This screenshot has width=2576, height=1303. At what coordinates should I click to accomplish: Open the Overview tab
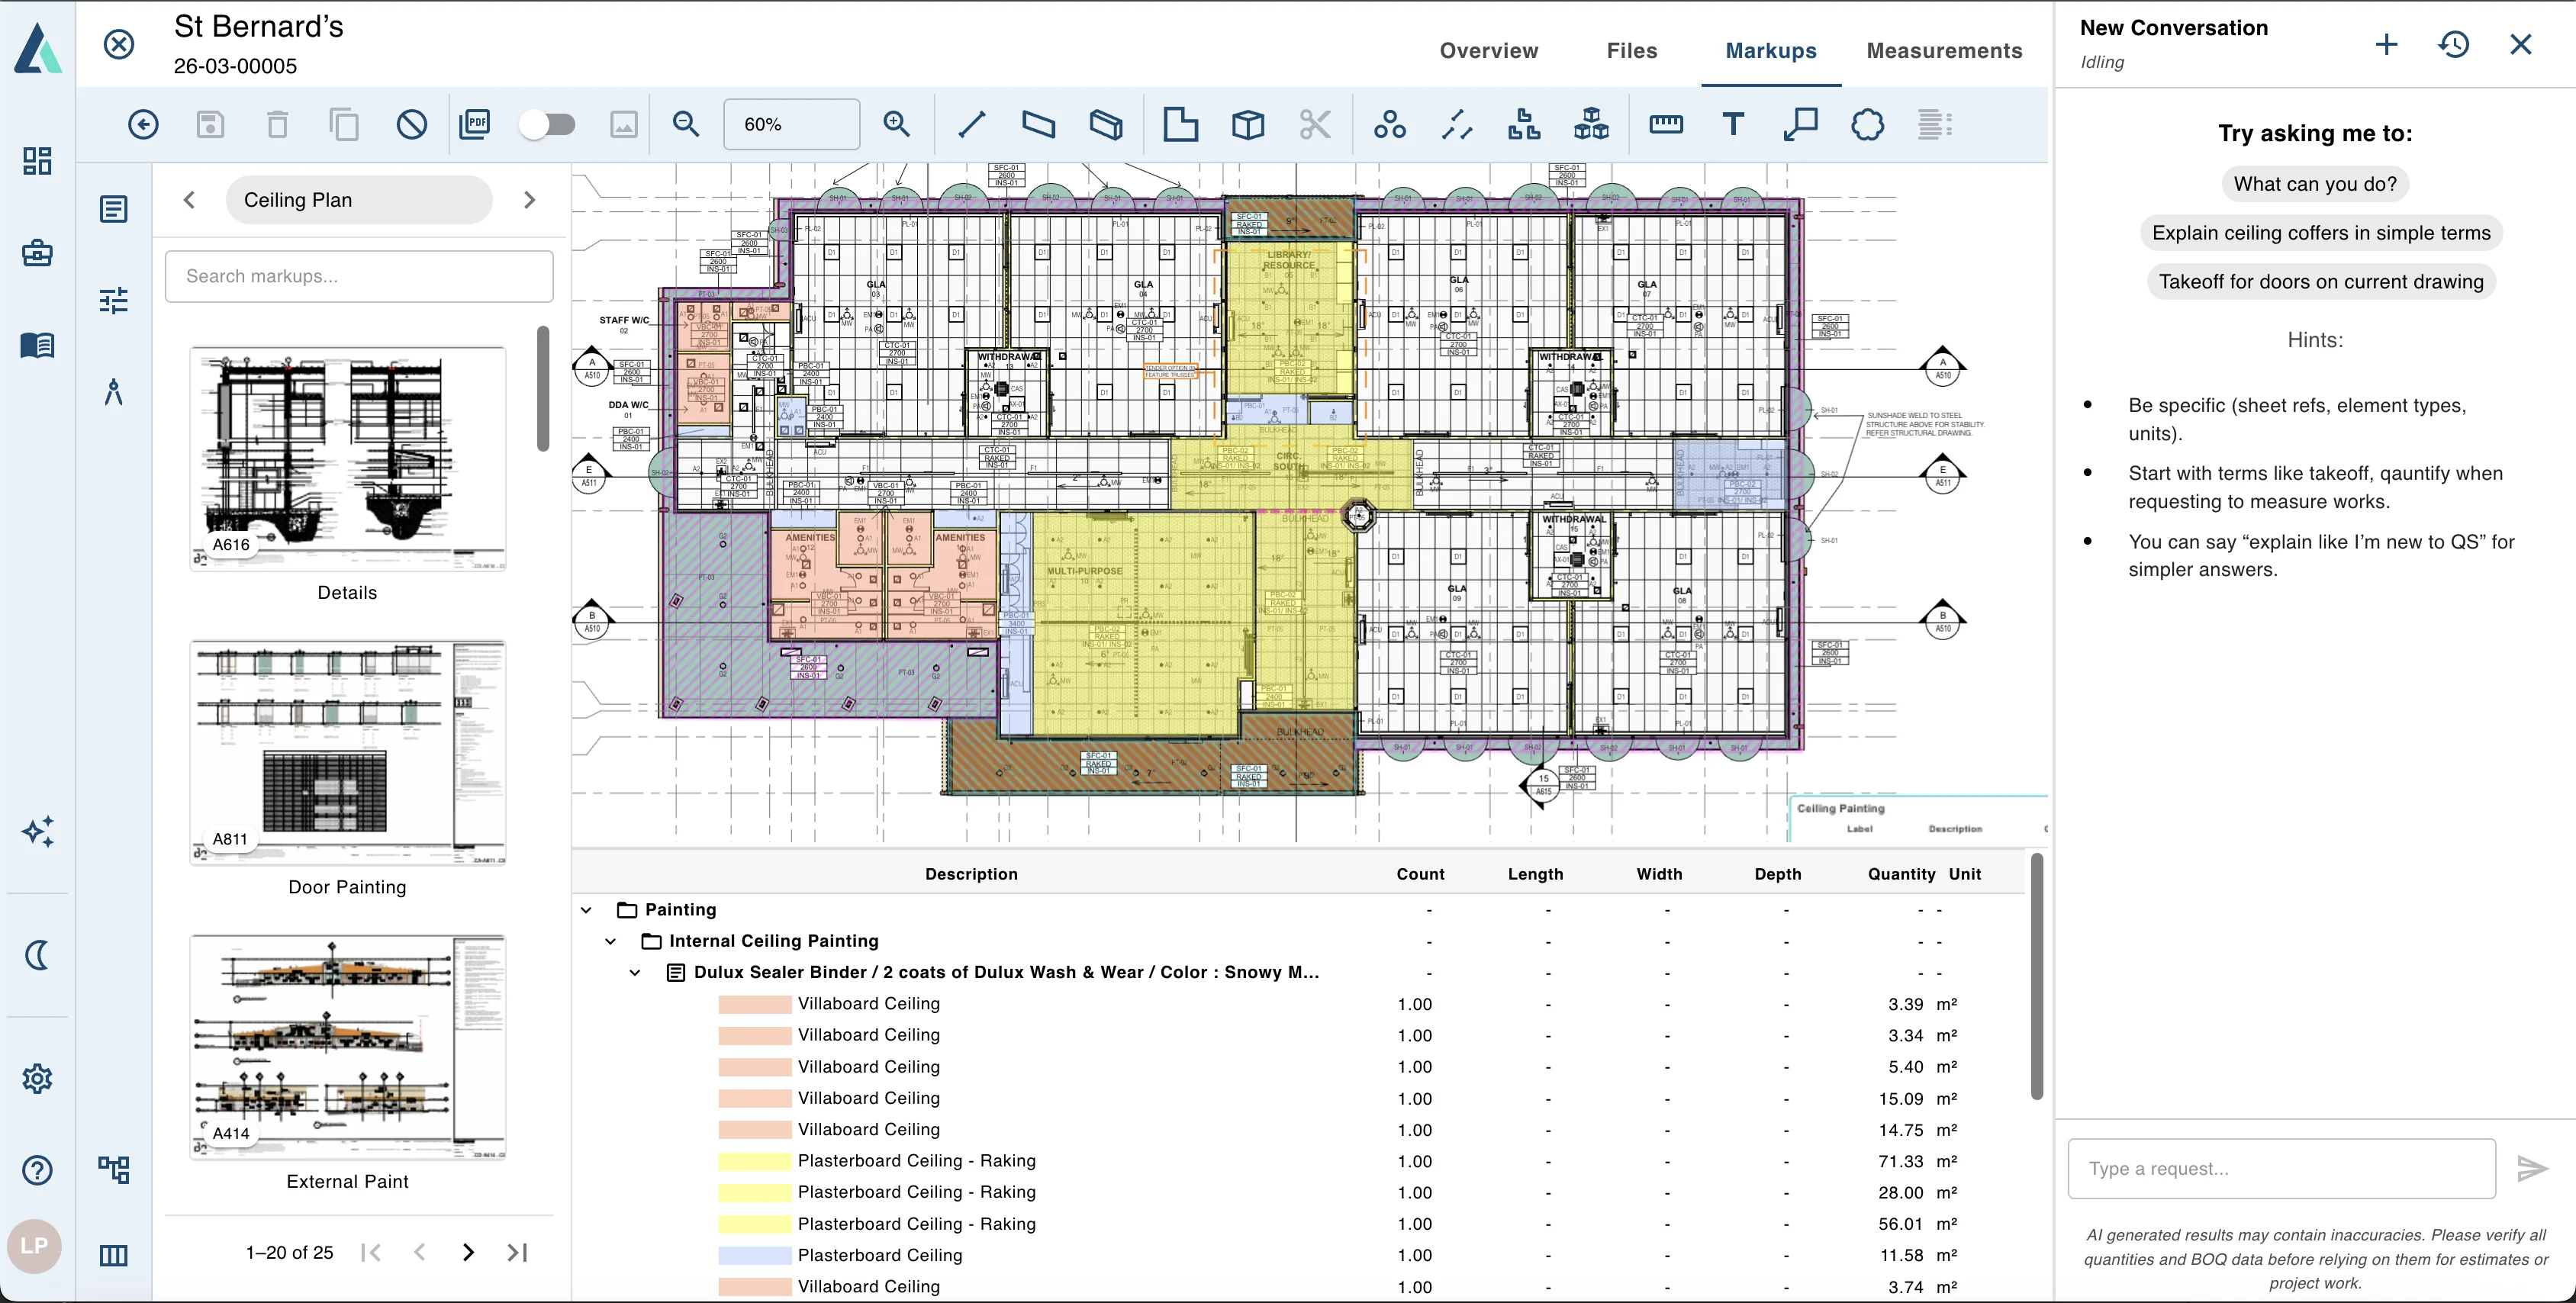click(1488, 50)
